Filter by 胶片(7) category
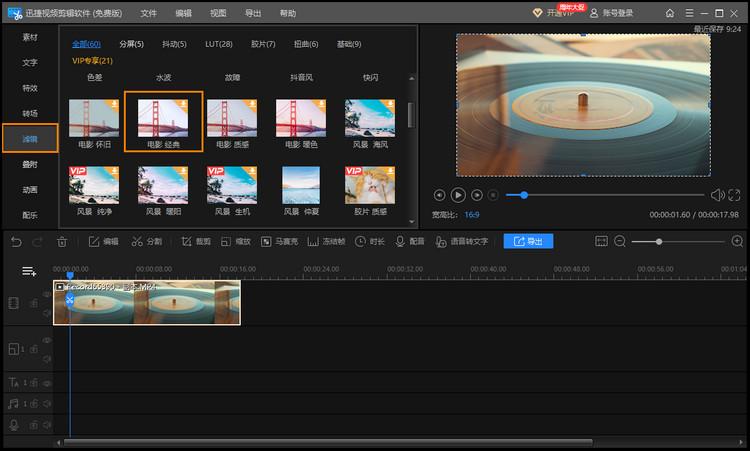Screen dimensions: 750x451 263,44
